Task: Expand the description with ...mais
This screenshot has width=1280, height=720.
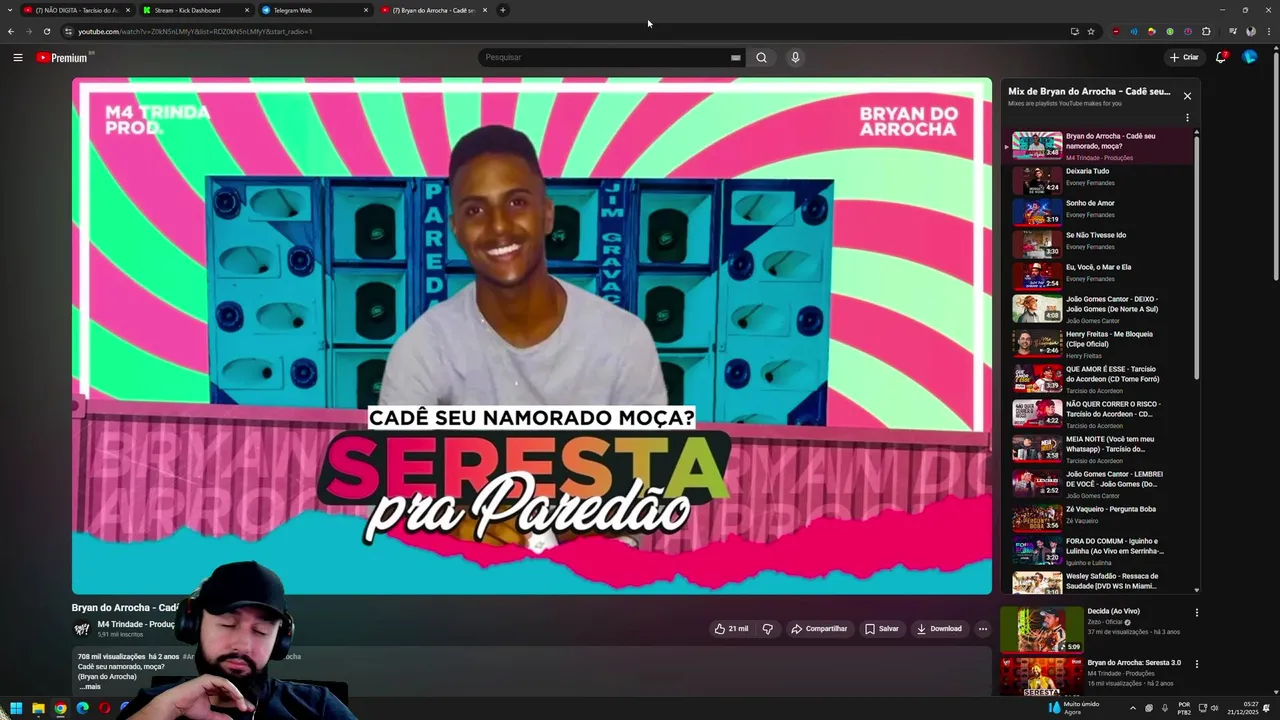Action: [x=90, y=687]
